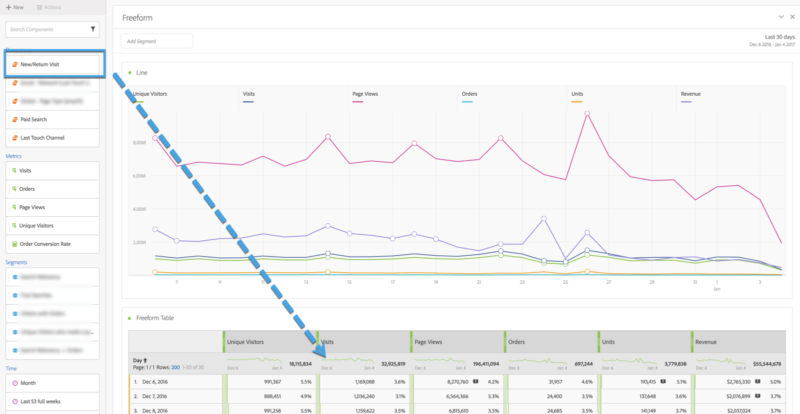The width and height of the screenshot is (800, 414).
Task: Click the New plus icon
Action: 8,8
